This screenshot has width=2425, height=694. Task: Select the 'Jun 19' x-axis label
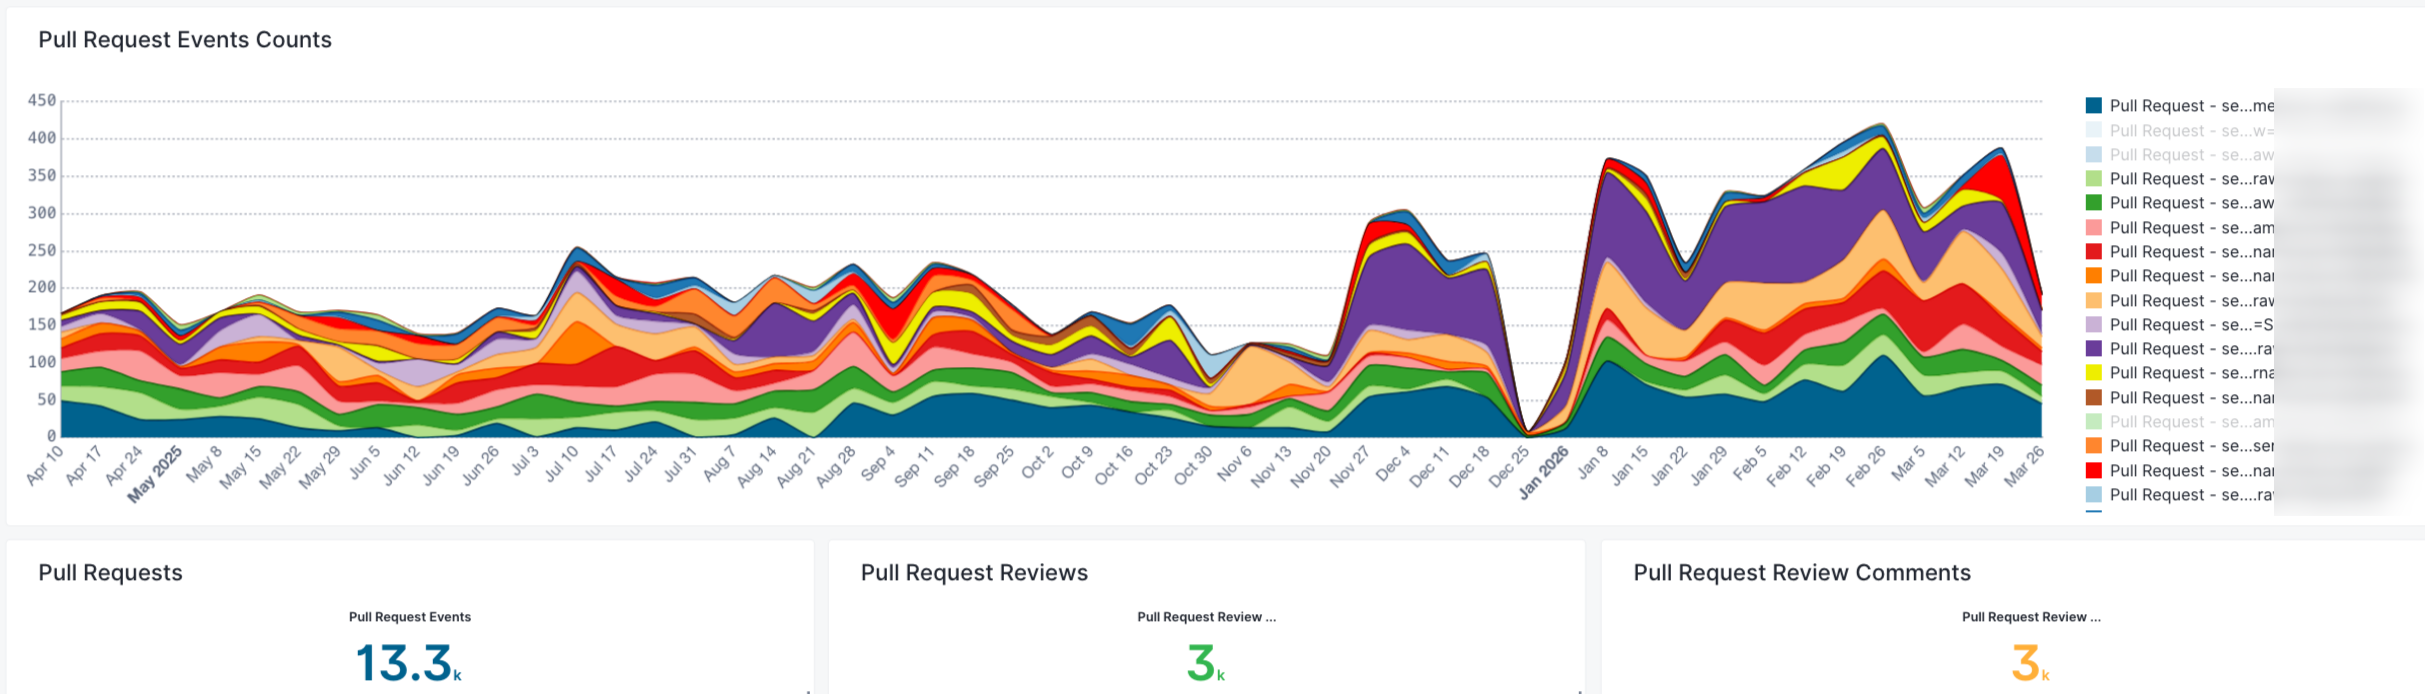pyautogui.click(x=441, y=466)
